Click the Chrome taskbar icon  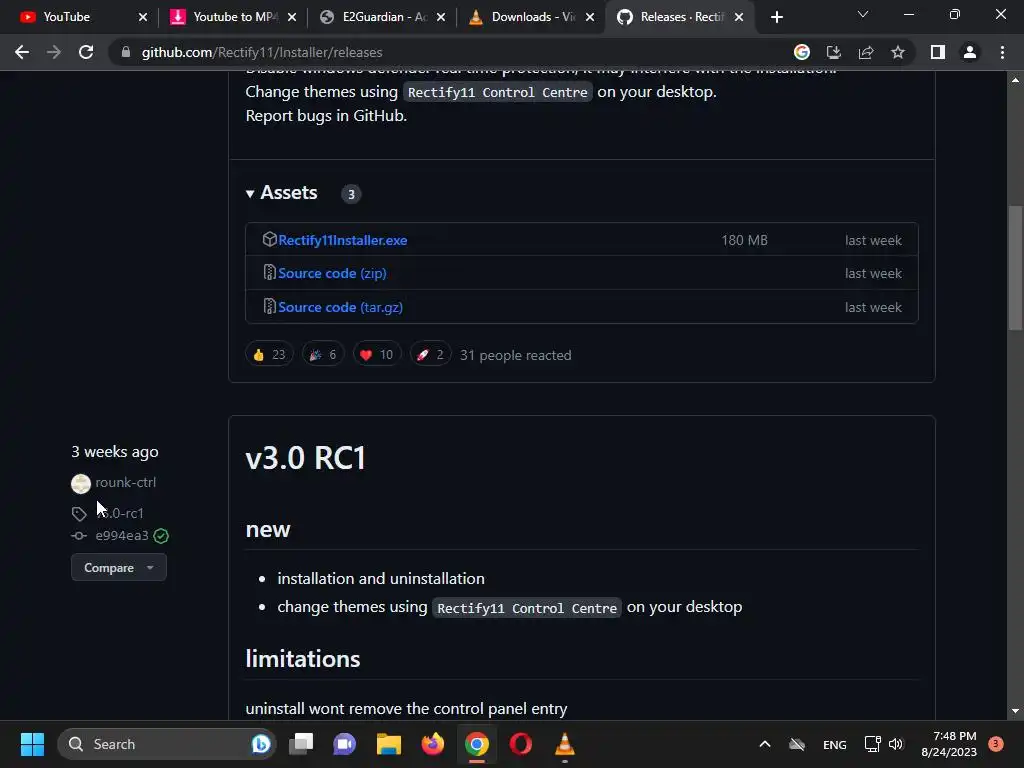(x=477, y=744)
